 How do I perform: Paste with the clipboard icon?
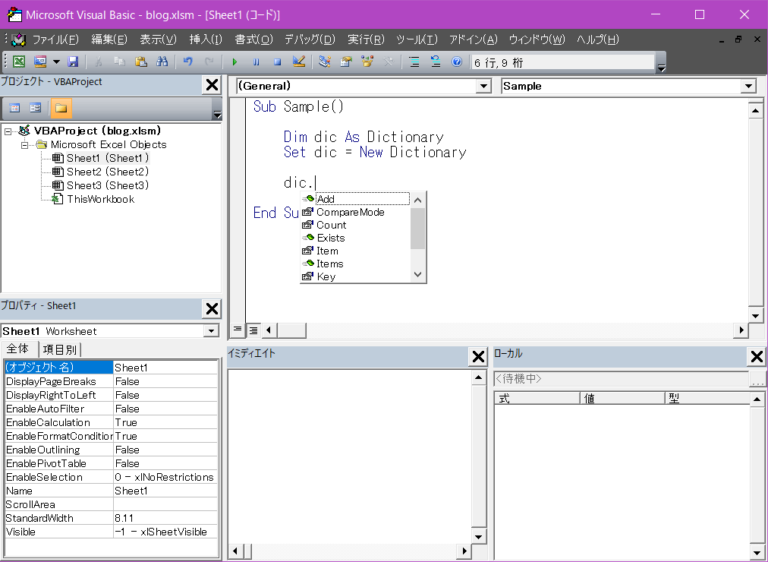[x=141, y=62]
